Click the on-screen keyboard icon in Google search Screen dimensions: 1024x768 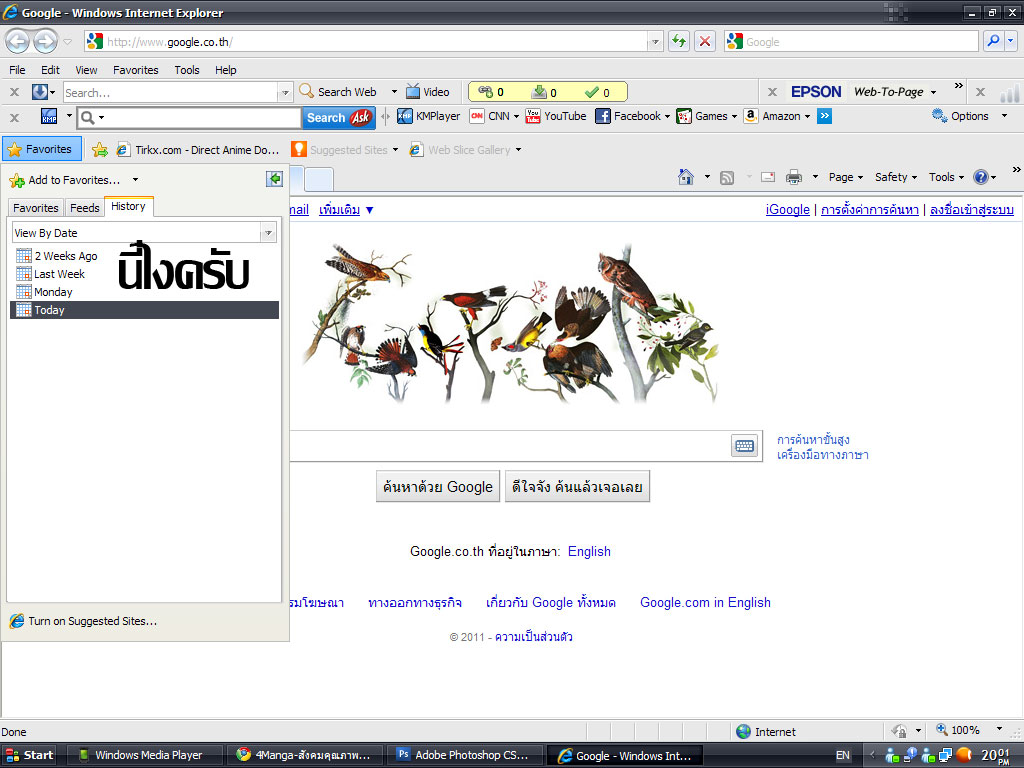point(744,446)
